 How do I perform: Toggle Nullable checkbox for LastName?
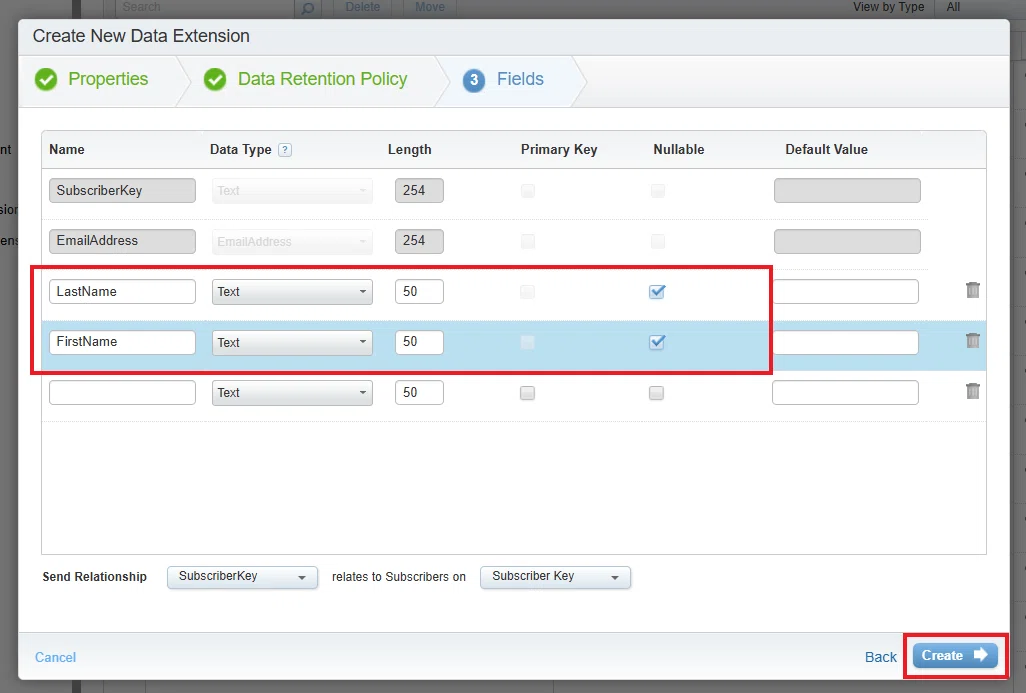click(657, 292)
